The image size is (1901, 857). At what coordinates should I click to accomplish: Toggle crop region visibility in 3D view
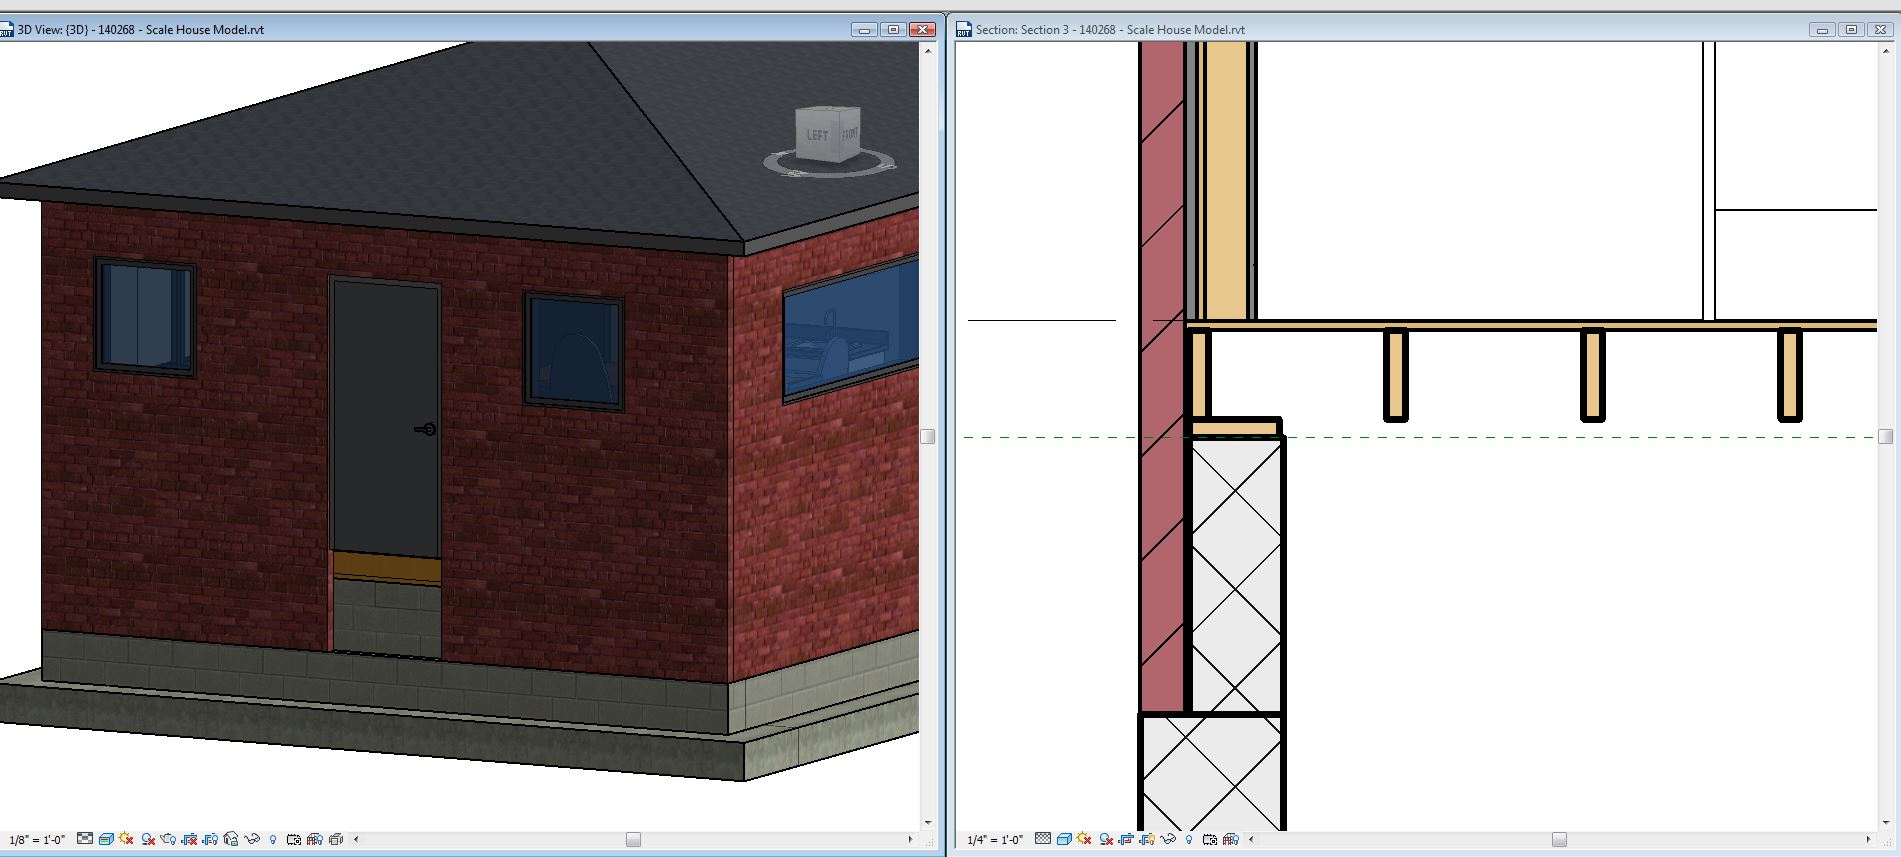210,839
